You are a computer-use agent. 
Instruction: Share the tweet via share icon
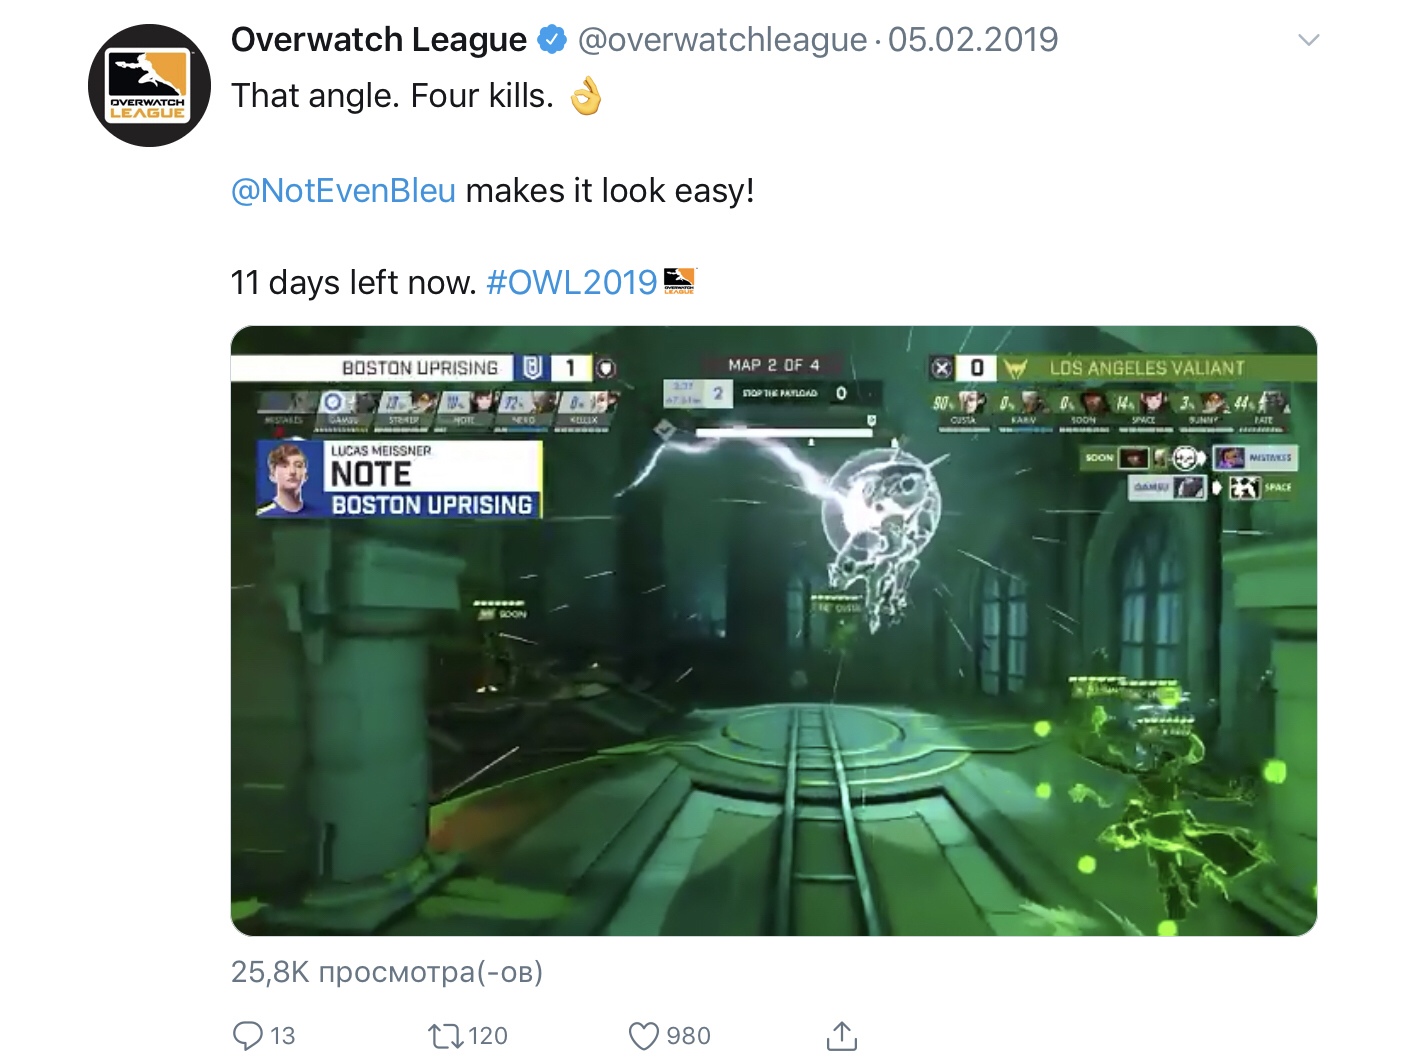click(x=842, y=1036)
